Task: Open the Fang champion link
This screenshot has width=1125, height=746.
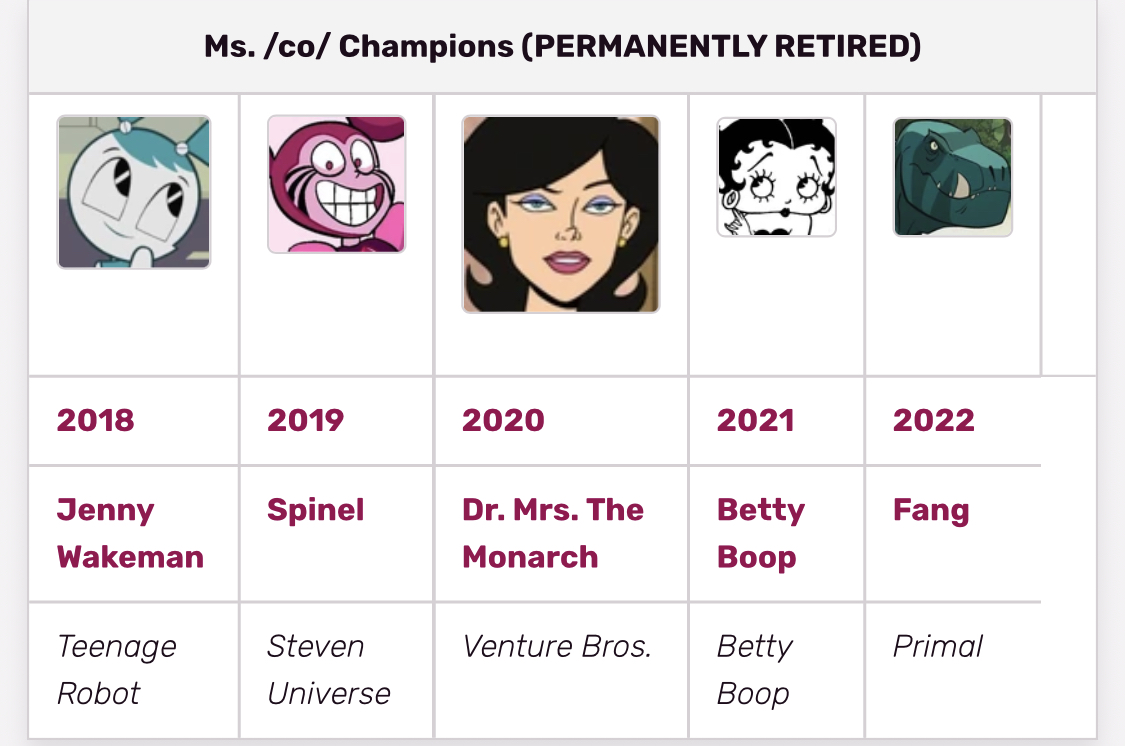Action: click(x=930, y=510)
